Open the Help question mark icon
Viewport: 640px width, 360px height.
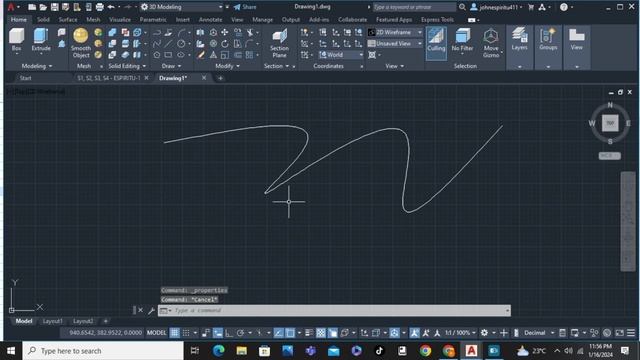click(564, 7)
